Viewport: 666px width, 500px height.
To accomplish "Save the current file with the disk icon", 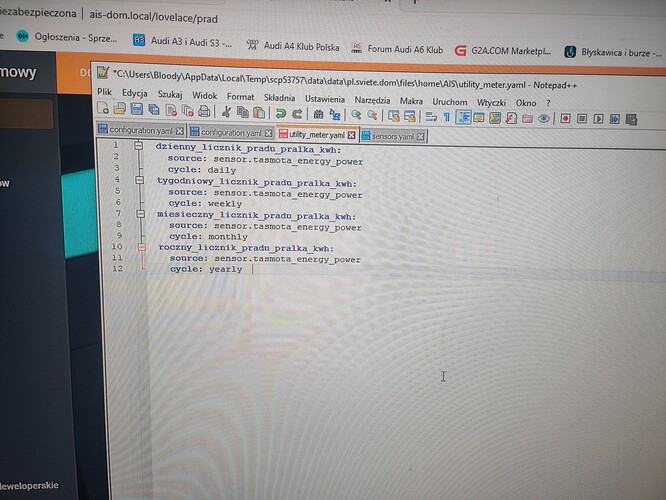I will point(137,110).
